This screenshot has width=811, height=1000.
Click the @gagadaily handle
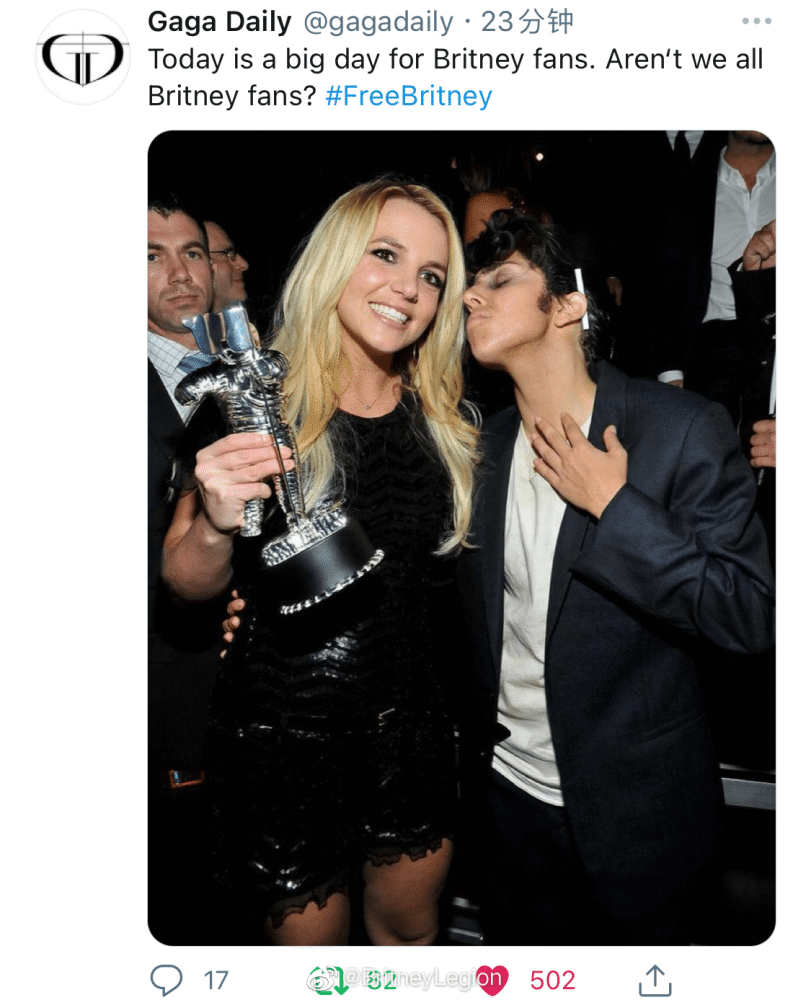pos(378,23)
